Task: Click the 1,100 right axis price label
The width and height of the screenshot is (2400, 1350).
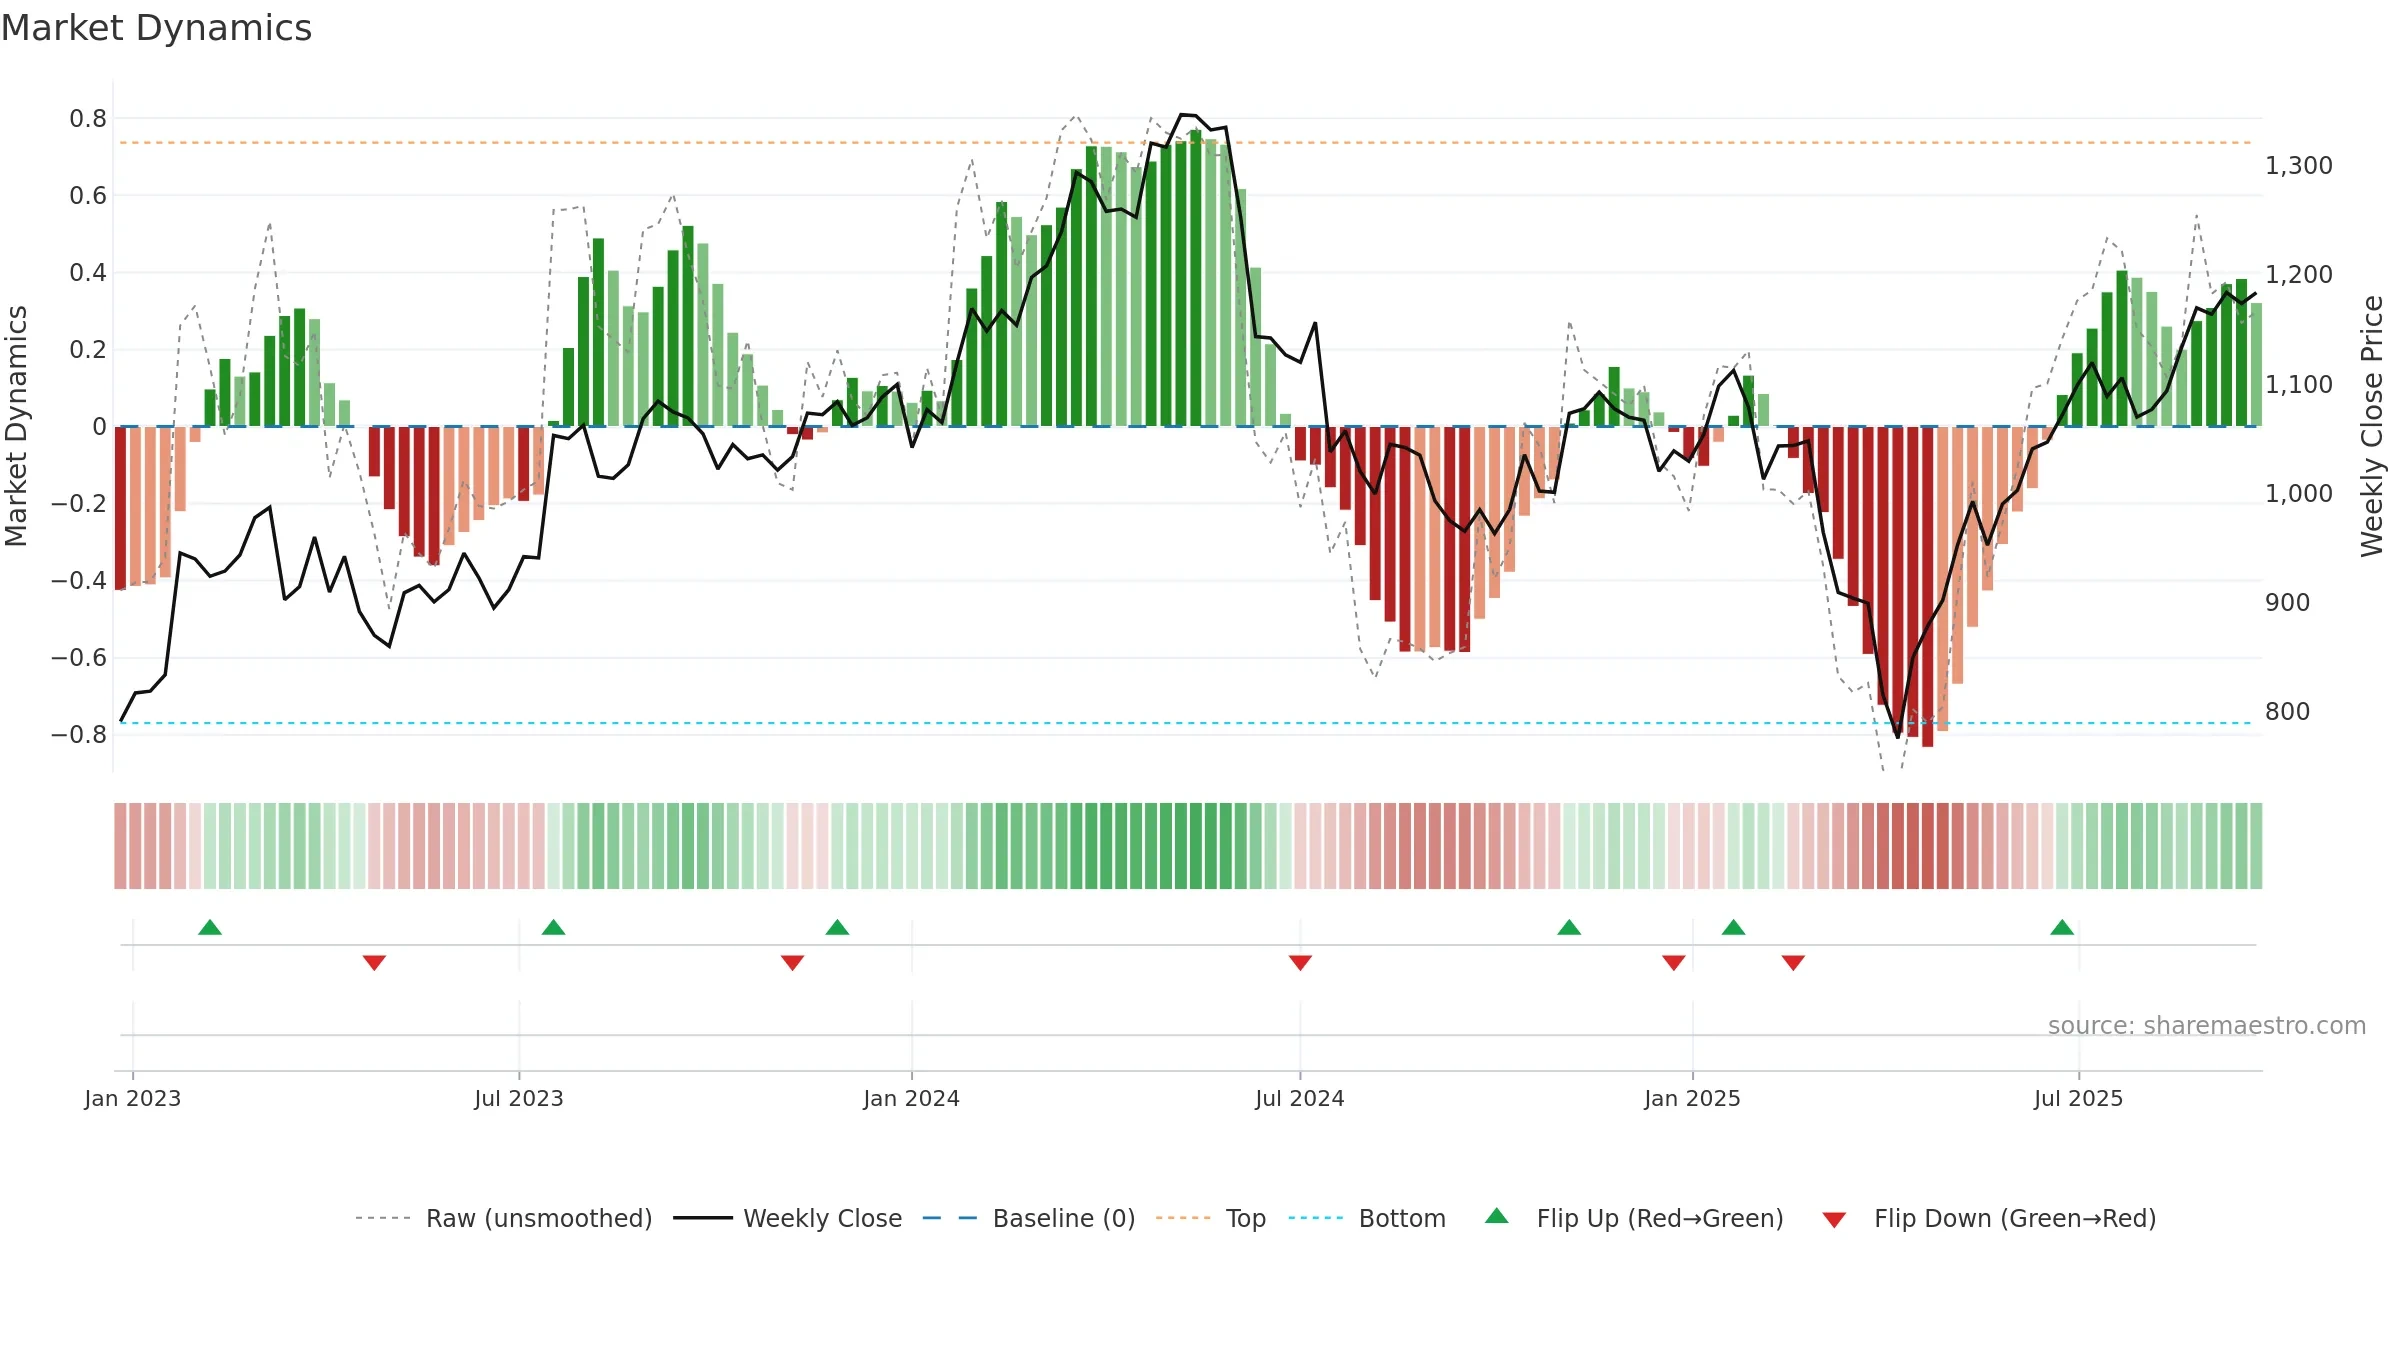Action: [2299, 384]
